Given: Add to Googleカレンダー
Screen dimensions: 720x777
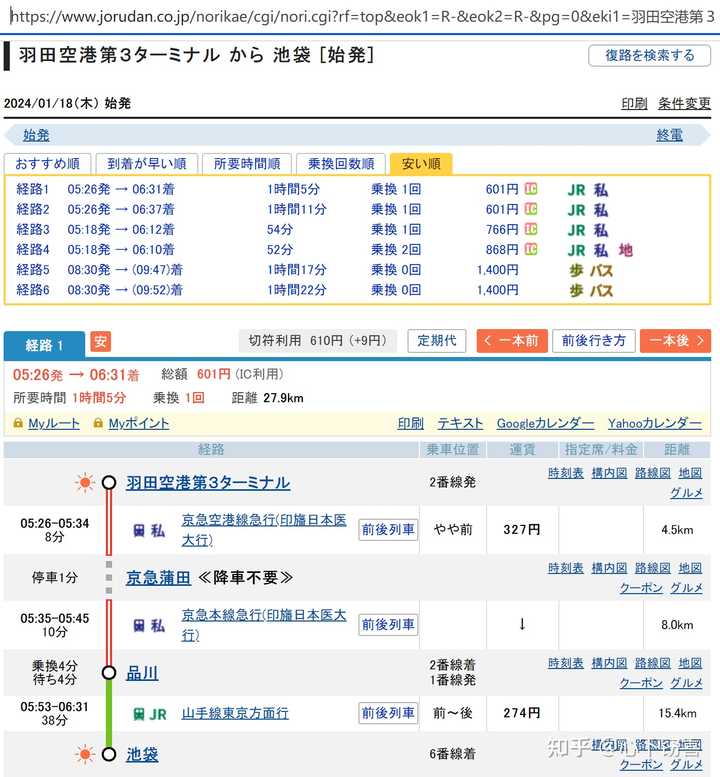Looking at the screenshot, I should point(546,424).
